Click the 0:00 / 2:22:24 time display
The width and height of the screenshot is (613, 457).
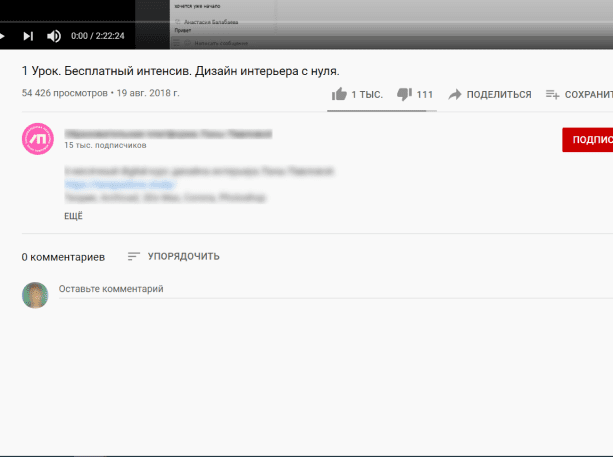coord(98,36)
